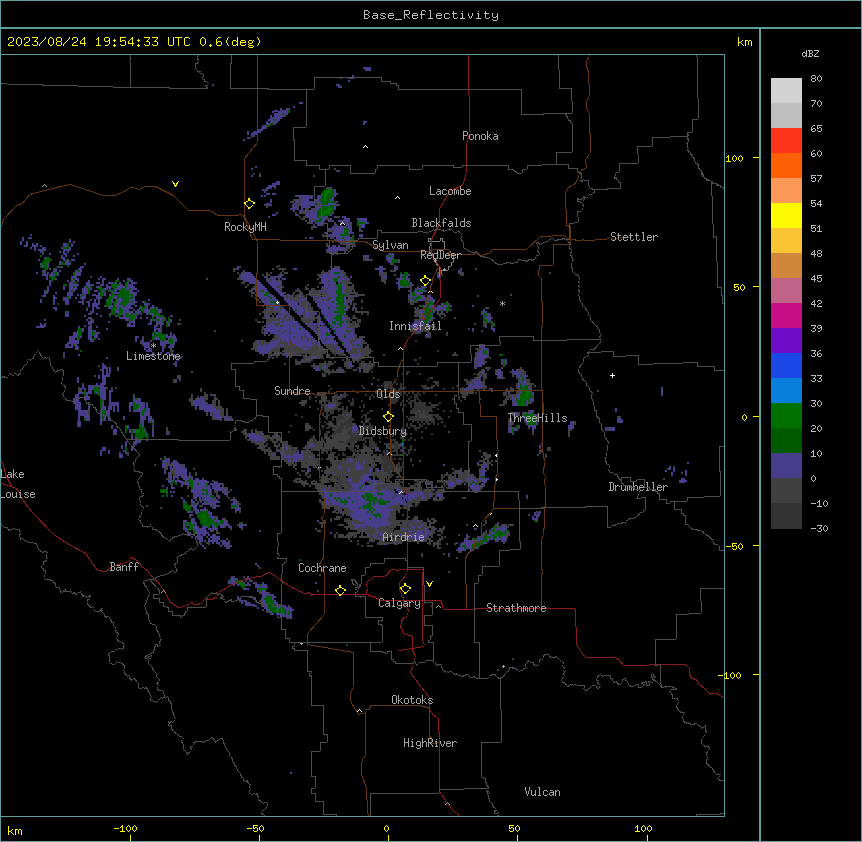Select the orange 57-60 dBZ legend swatch

pyautogui.click(x=786, y=165)
